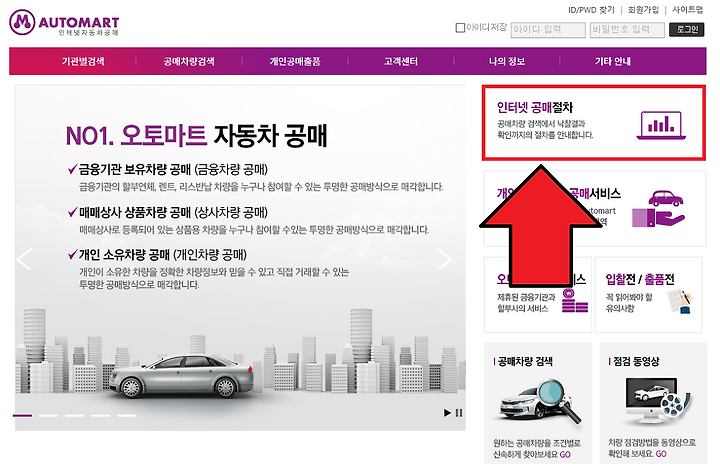Open the 공매차량검색 menu
Viewport: 720px width, 464px height.
[189, 61]
